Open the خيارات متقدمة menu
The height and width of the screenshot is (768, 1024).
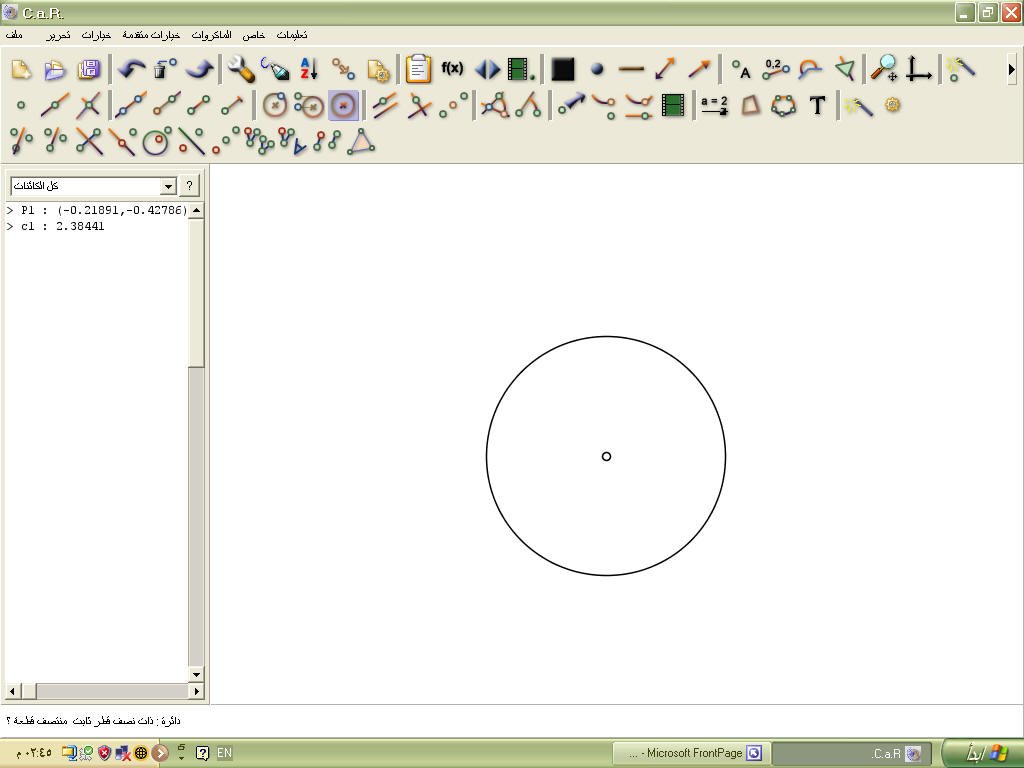[151, 35]
